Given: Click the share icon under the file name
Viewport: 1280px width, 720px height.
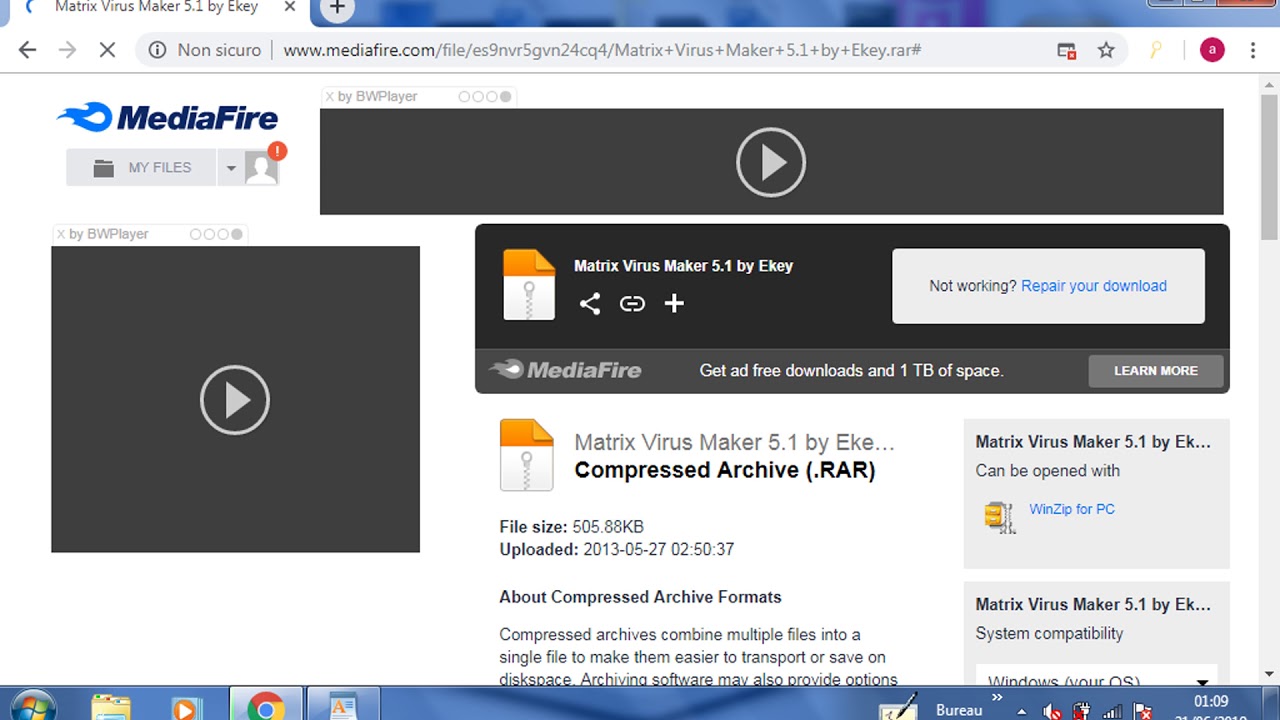Looking at the screenshot, I should tap(590, 304).
